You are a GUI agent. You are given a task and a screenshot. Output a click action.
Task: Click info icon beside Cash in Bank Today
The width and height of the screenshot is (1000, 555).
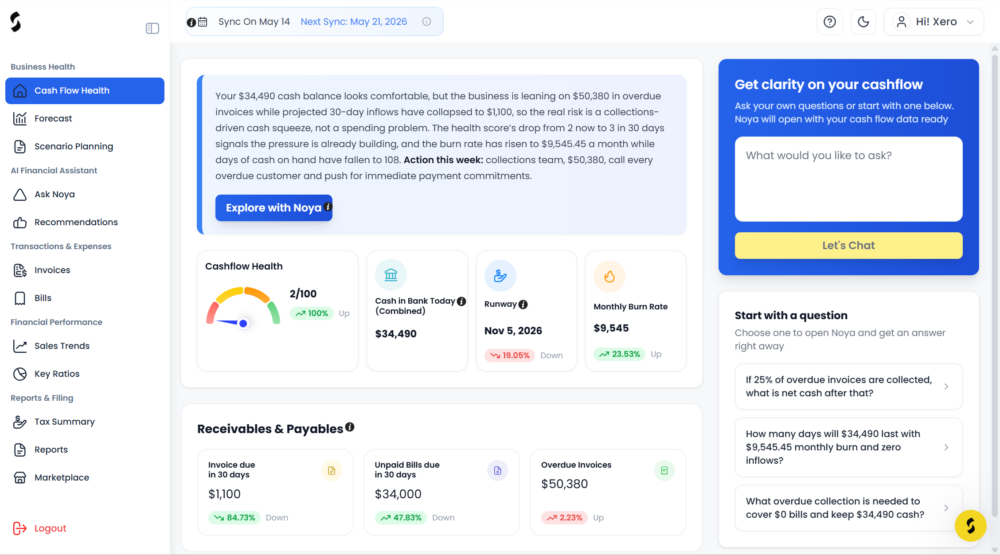pyautogui.click(x=461, y=301)
